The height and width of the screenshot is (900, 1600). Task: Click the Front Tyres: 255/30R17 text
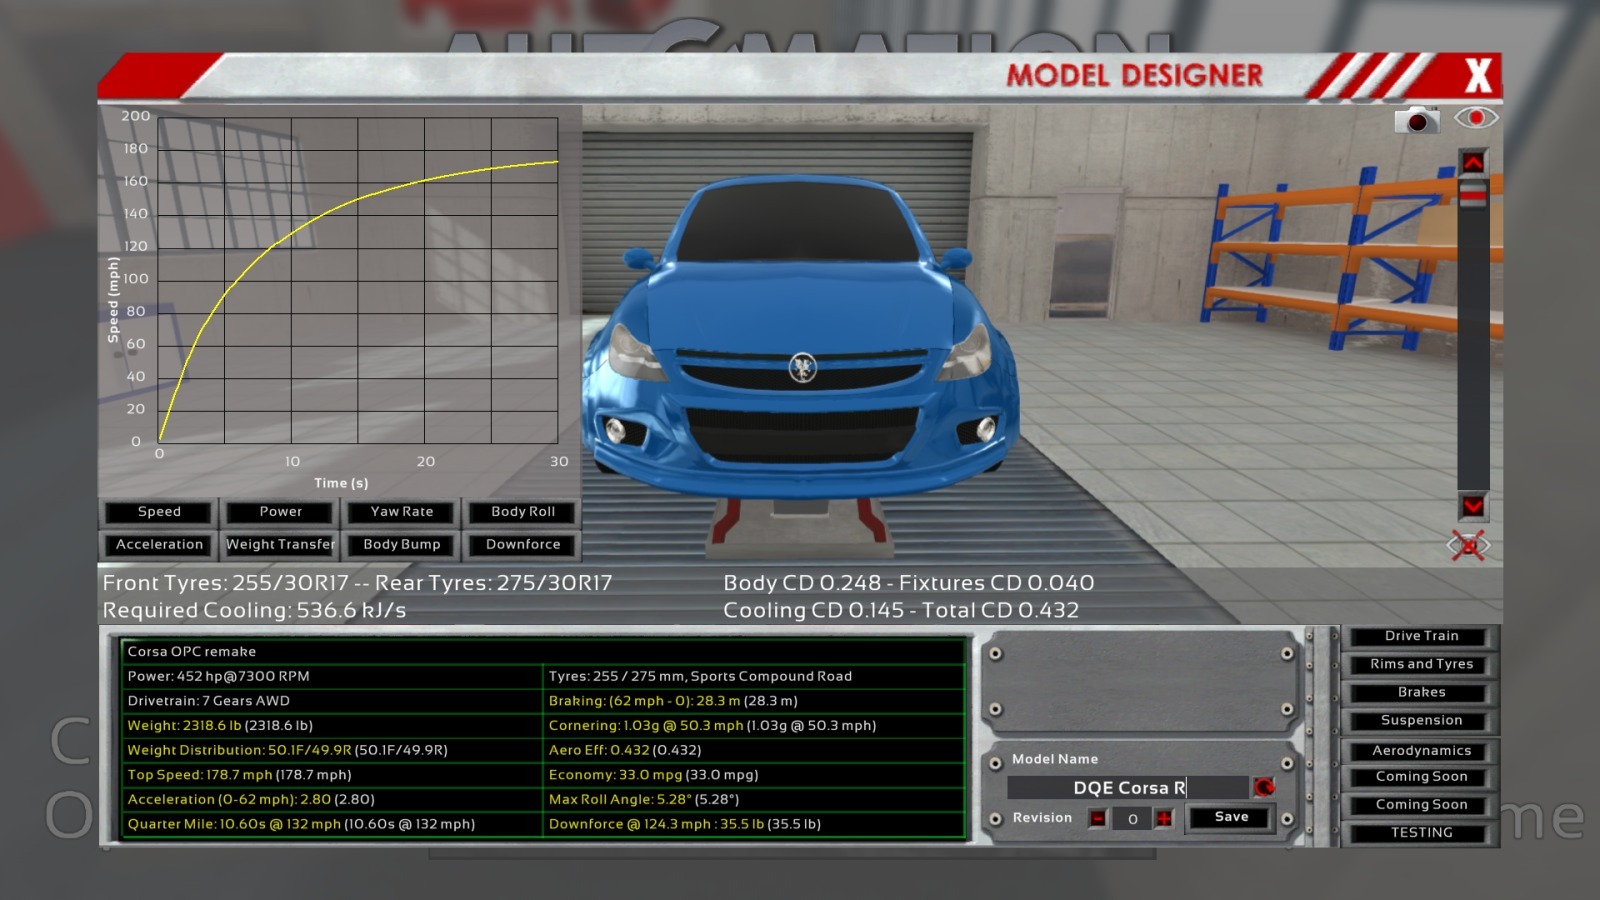tap(226, 583)
